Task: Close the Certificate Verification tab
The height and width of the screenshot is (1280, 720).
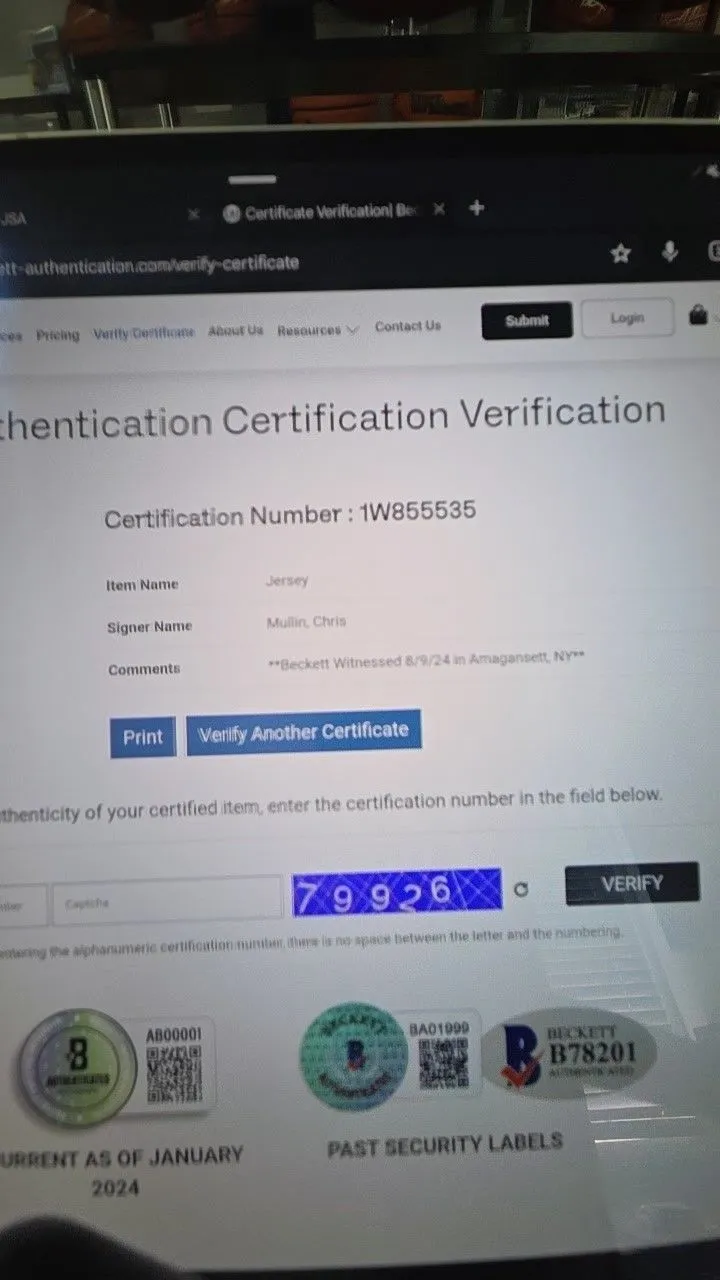Action: click(x=438, y=210)
